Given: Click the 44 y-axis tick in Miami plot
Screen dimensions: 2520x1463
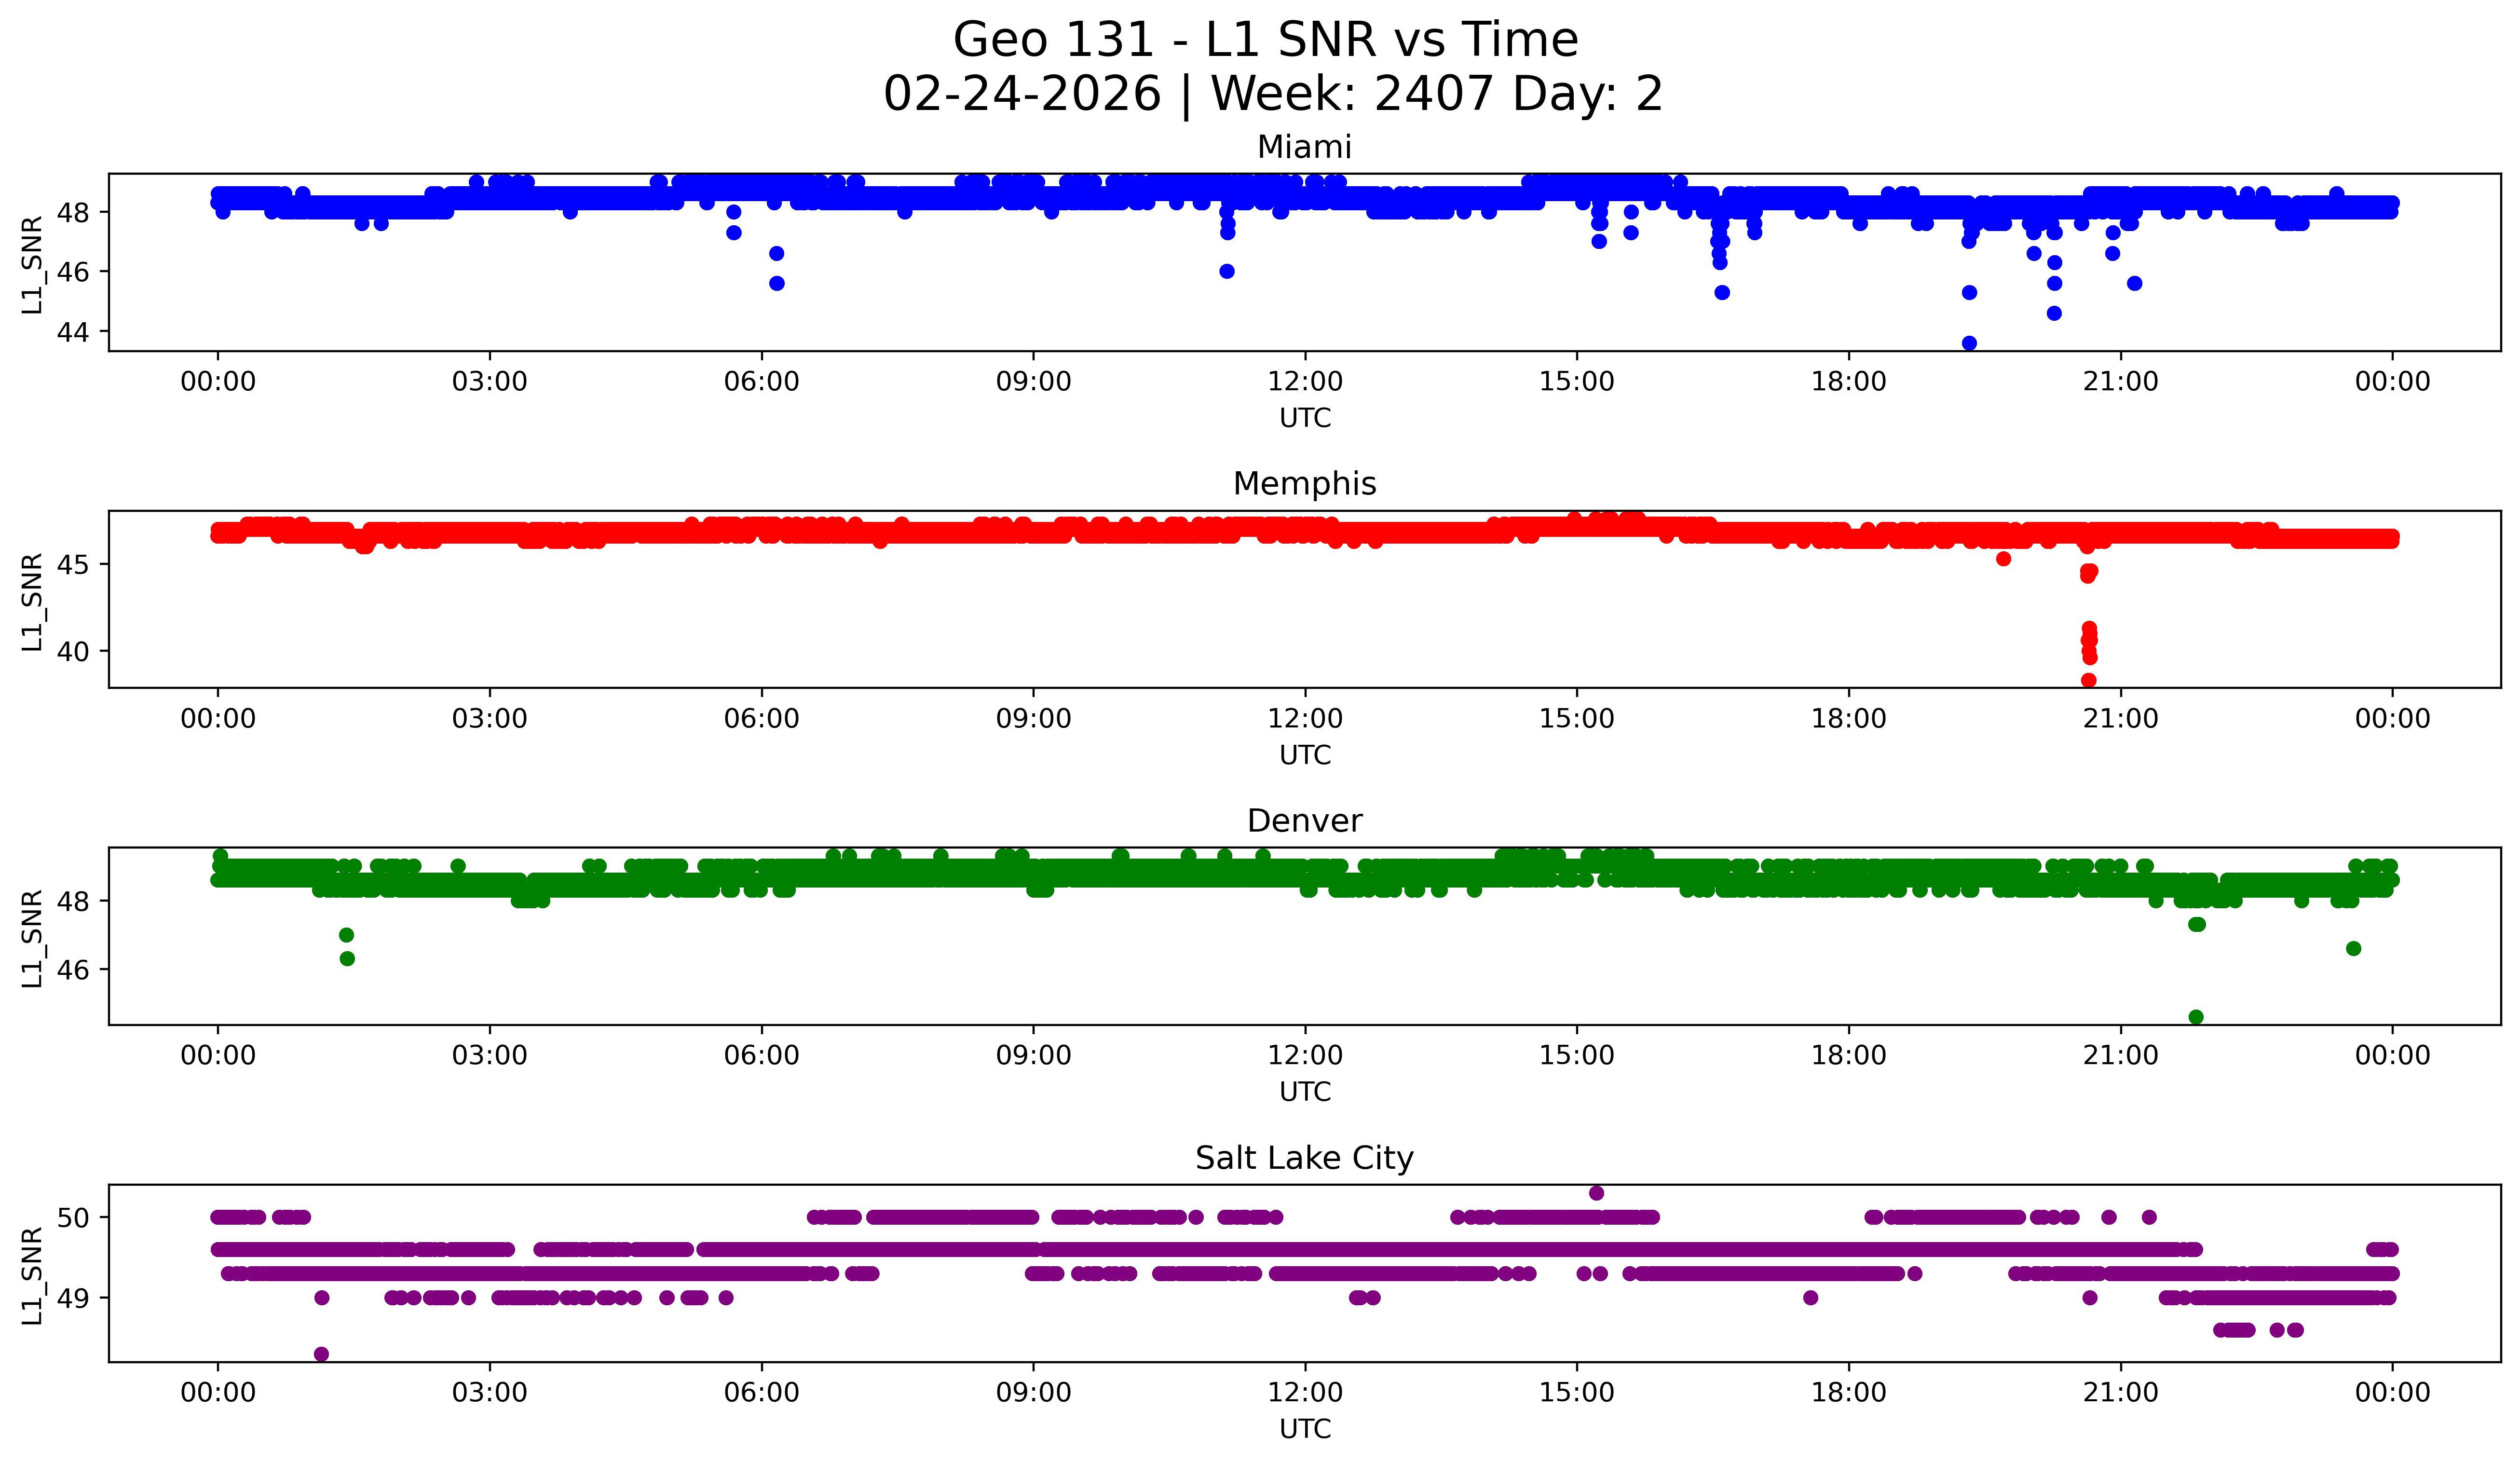Looking at the screenshot, I should click(x=73, y=332).
